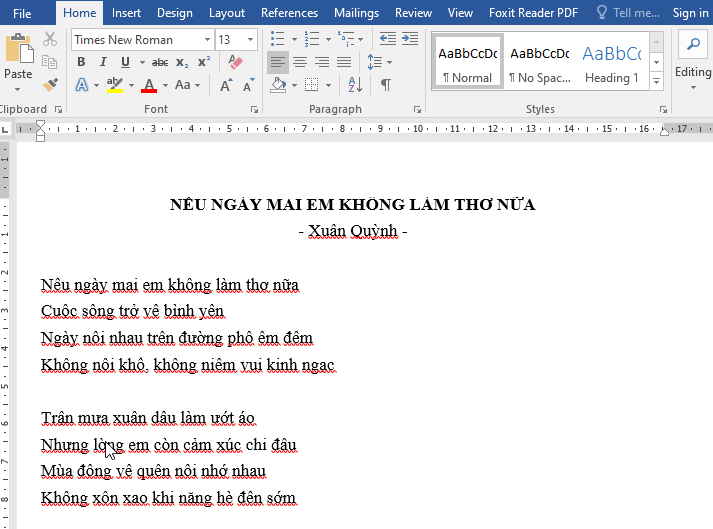Image resolution: width=713 pixels, height=529 pixels.
Task: Open the Foxit Reader PDF tab
Action: coord(533,13)
